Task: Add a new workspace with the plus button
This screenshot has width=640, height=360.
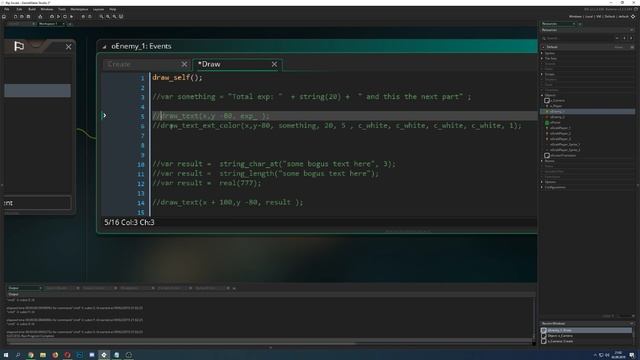Action: click(x=70, y=24)
